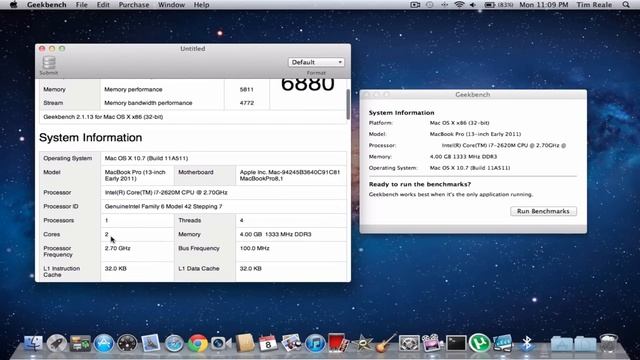640x360 pixels.
Task: Click the Geekbench icon in the dock
Action: [502, 343]
